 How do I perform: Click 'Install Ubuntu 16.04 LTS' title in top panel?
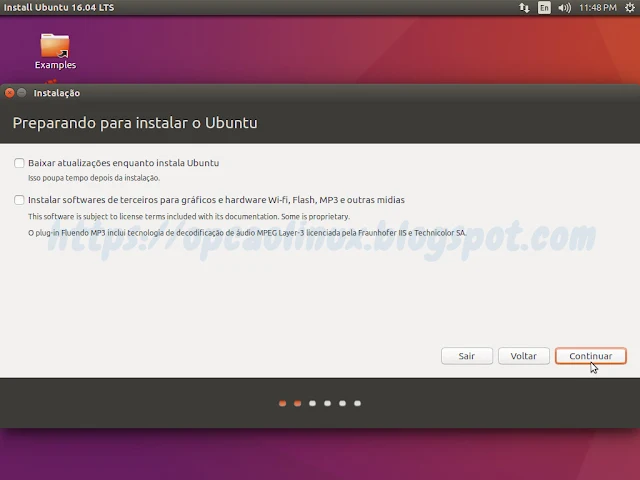tap(59, 7)
